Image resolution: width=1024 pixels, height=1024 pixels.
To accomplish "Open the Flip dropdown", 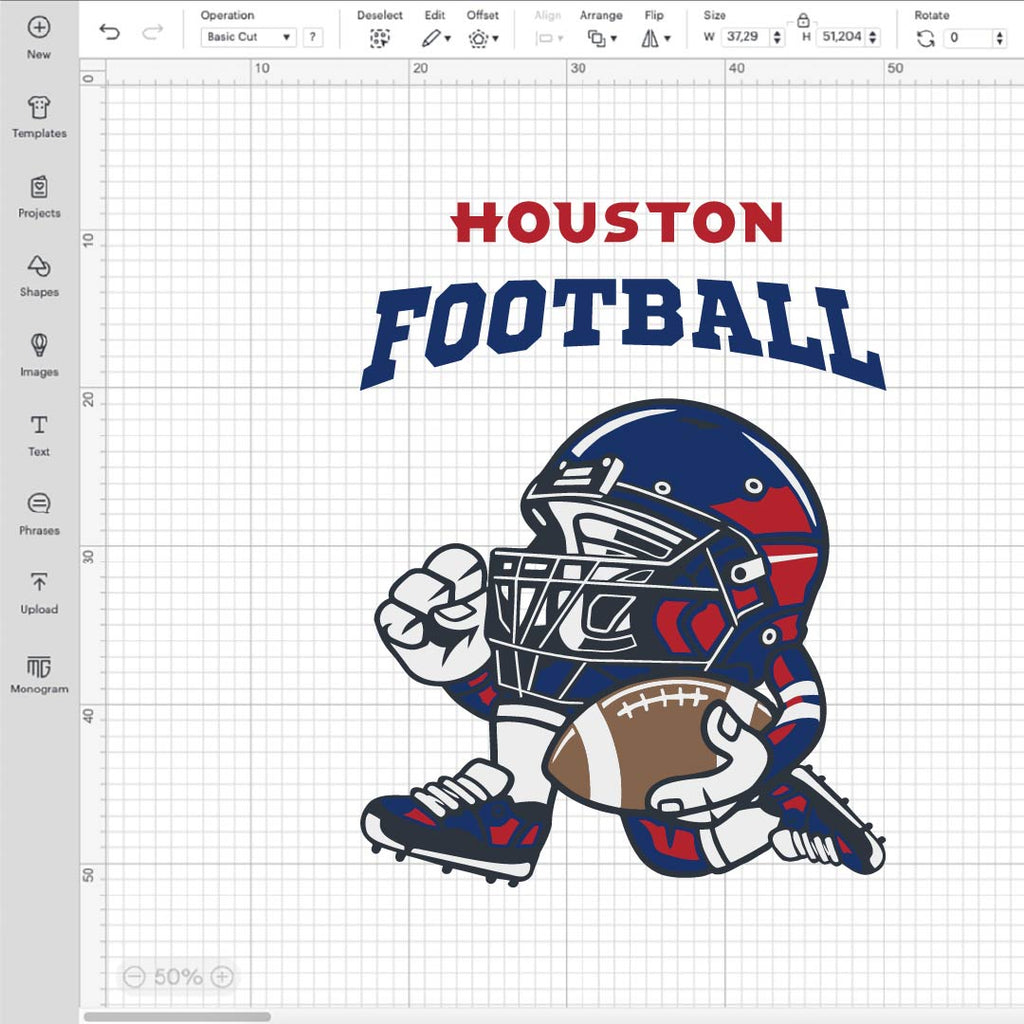I will click(655, 38).
